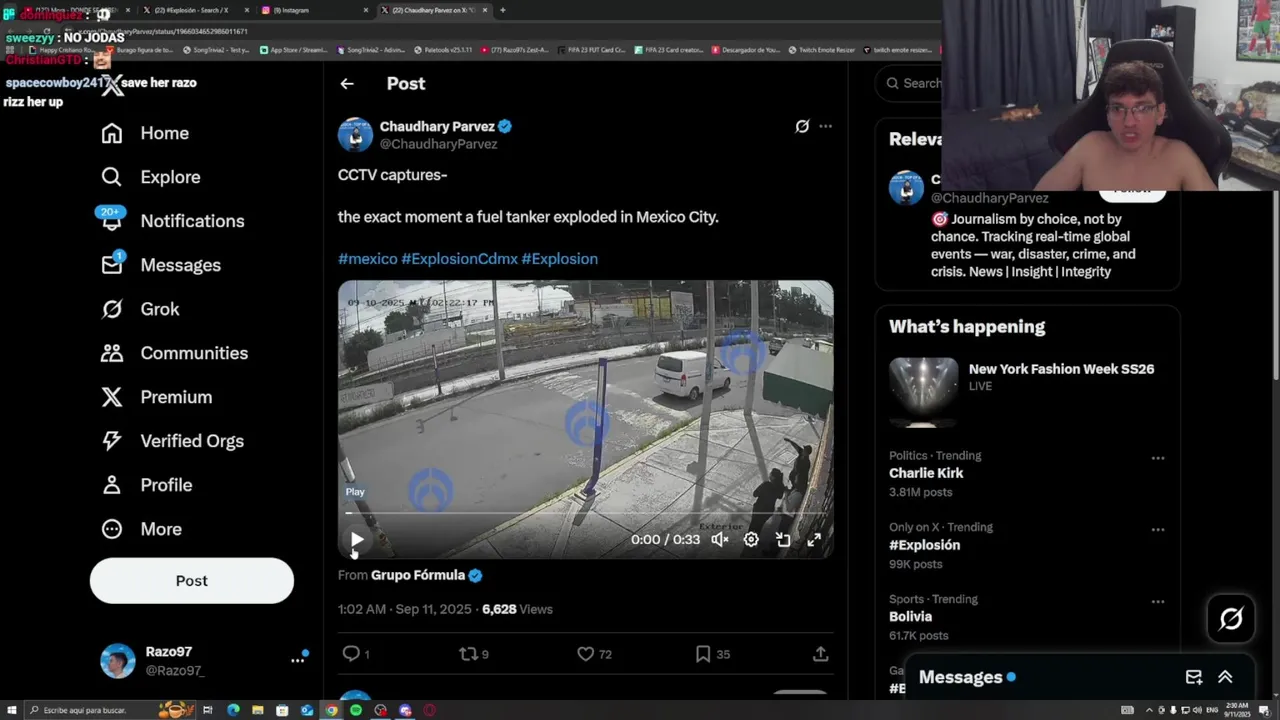
Task: Click the white Post button
Action: [x=192, y=581]
